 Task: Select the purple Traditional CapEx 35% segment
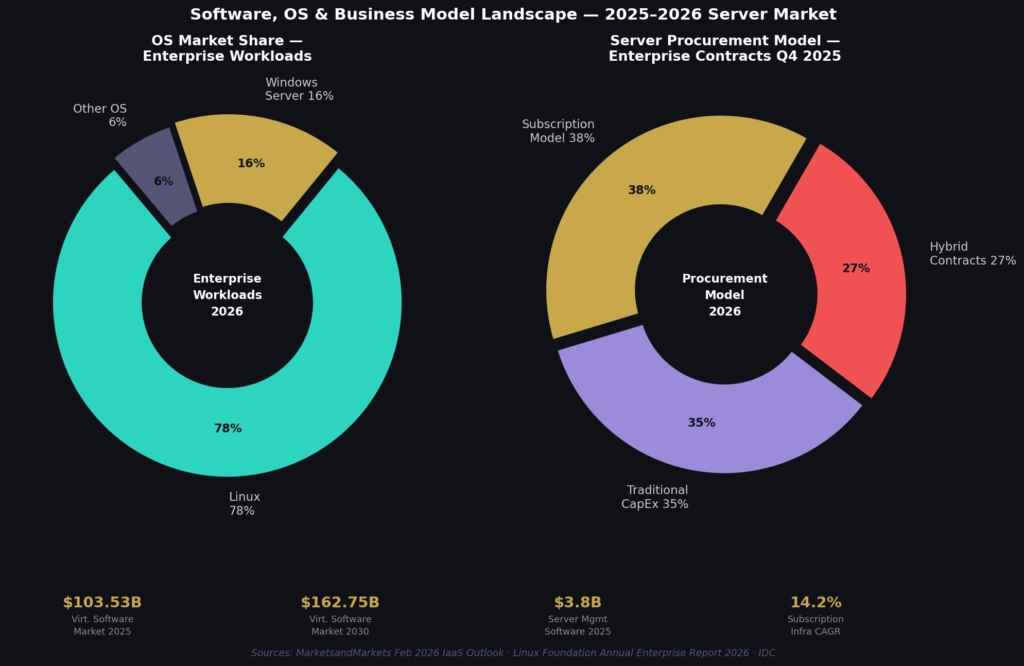[702, 421]
